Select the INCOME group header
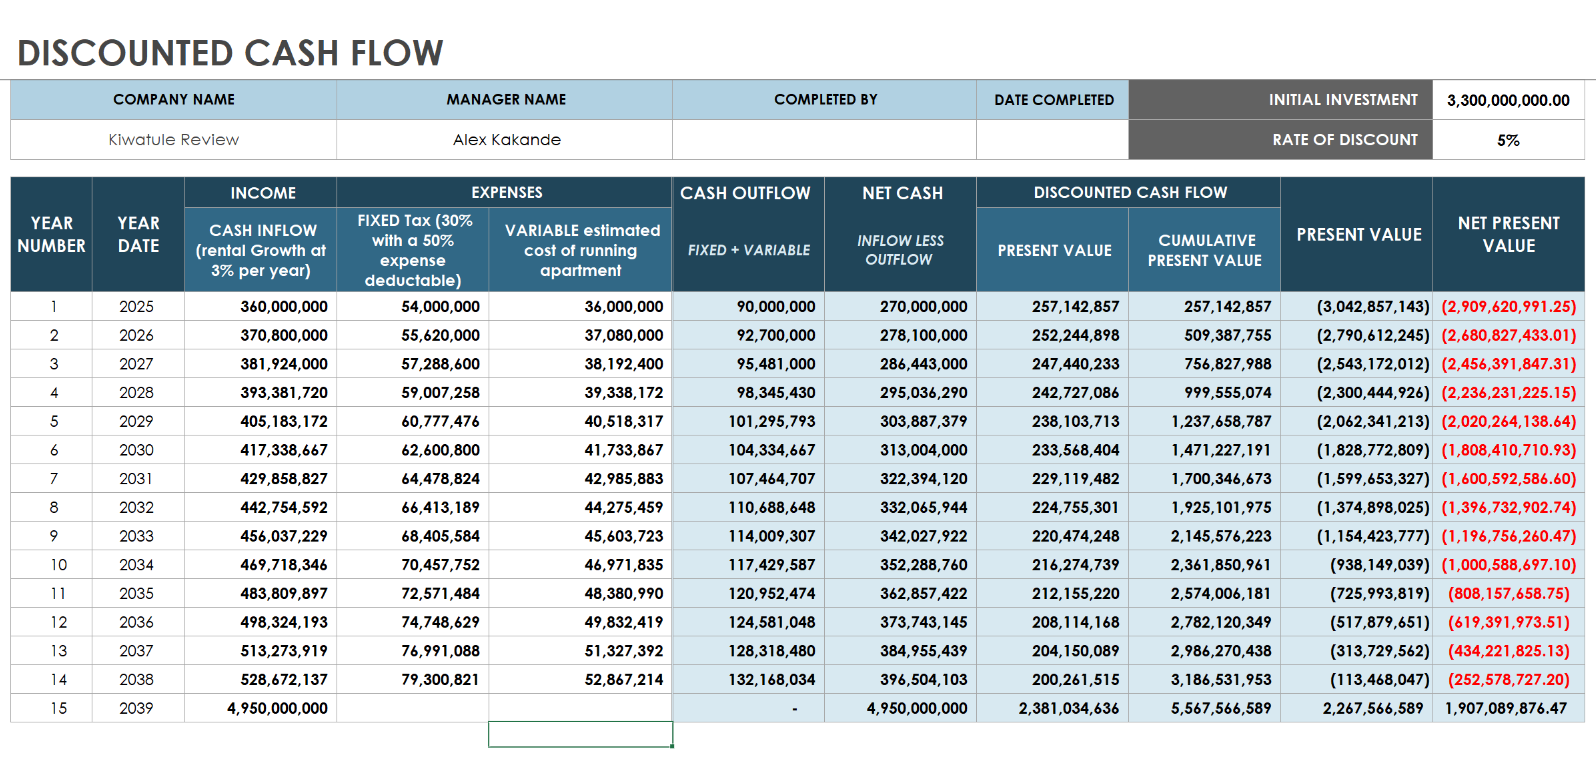Viewport: 1596px width, 759px height. click(261, 193)
